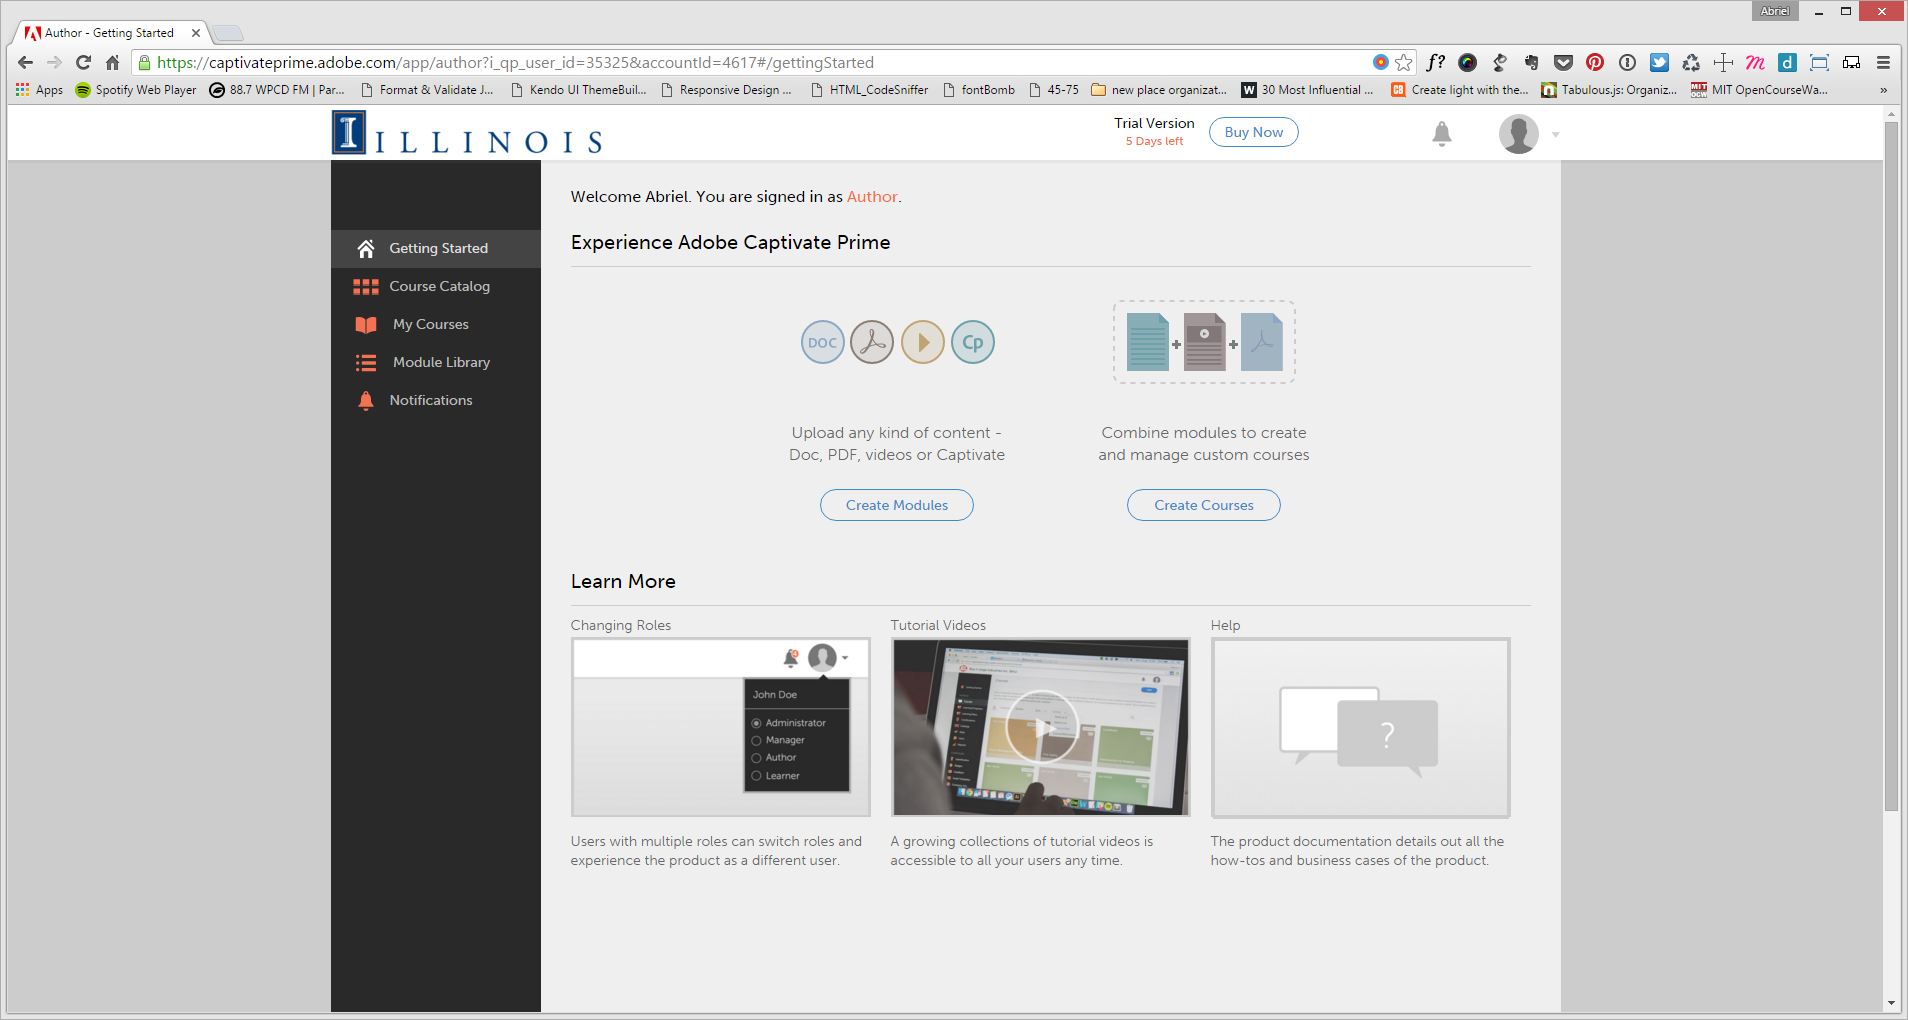Play the Tutorial Videos thumbnail

point(1041,728)
